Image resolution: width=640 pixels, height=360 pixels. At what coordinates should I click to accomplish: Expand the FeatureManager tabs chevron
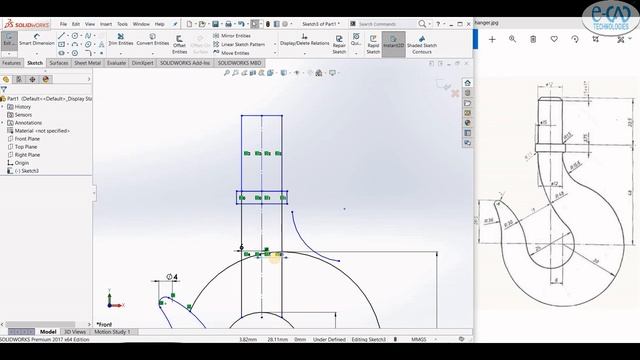click(x=89, y=79)
